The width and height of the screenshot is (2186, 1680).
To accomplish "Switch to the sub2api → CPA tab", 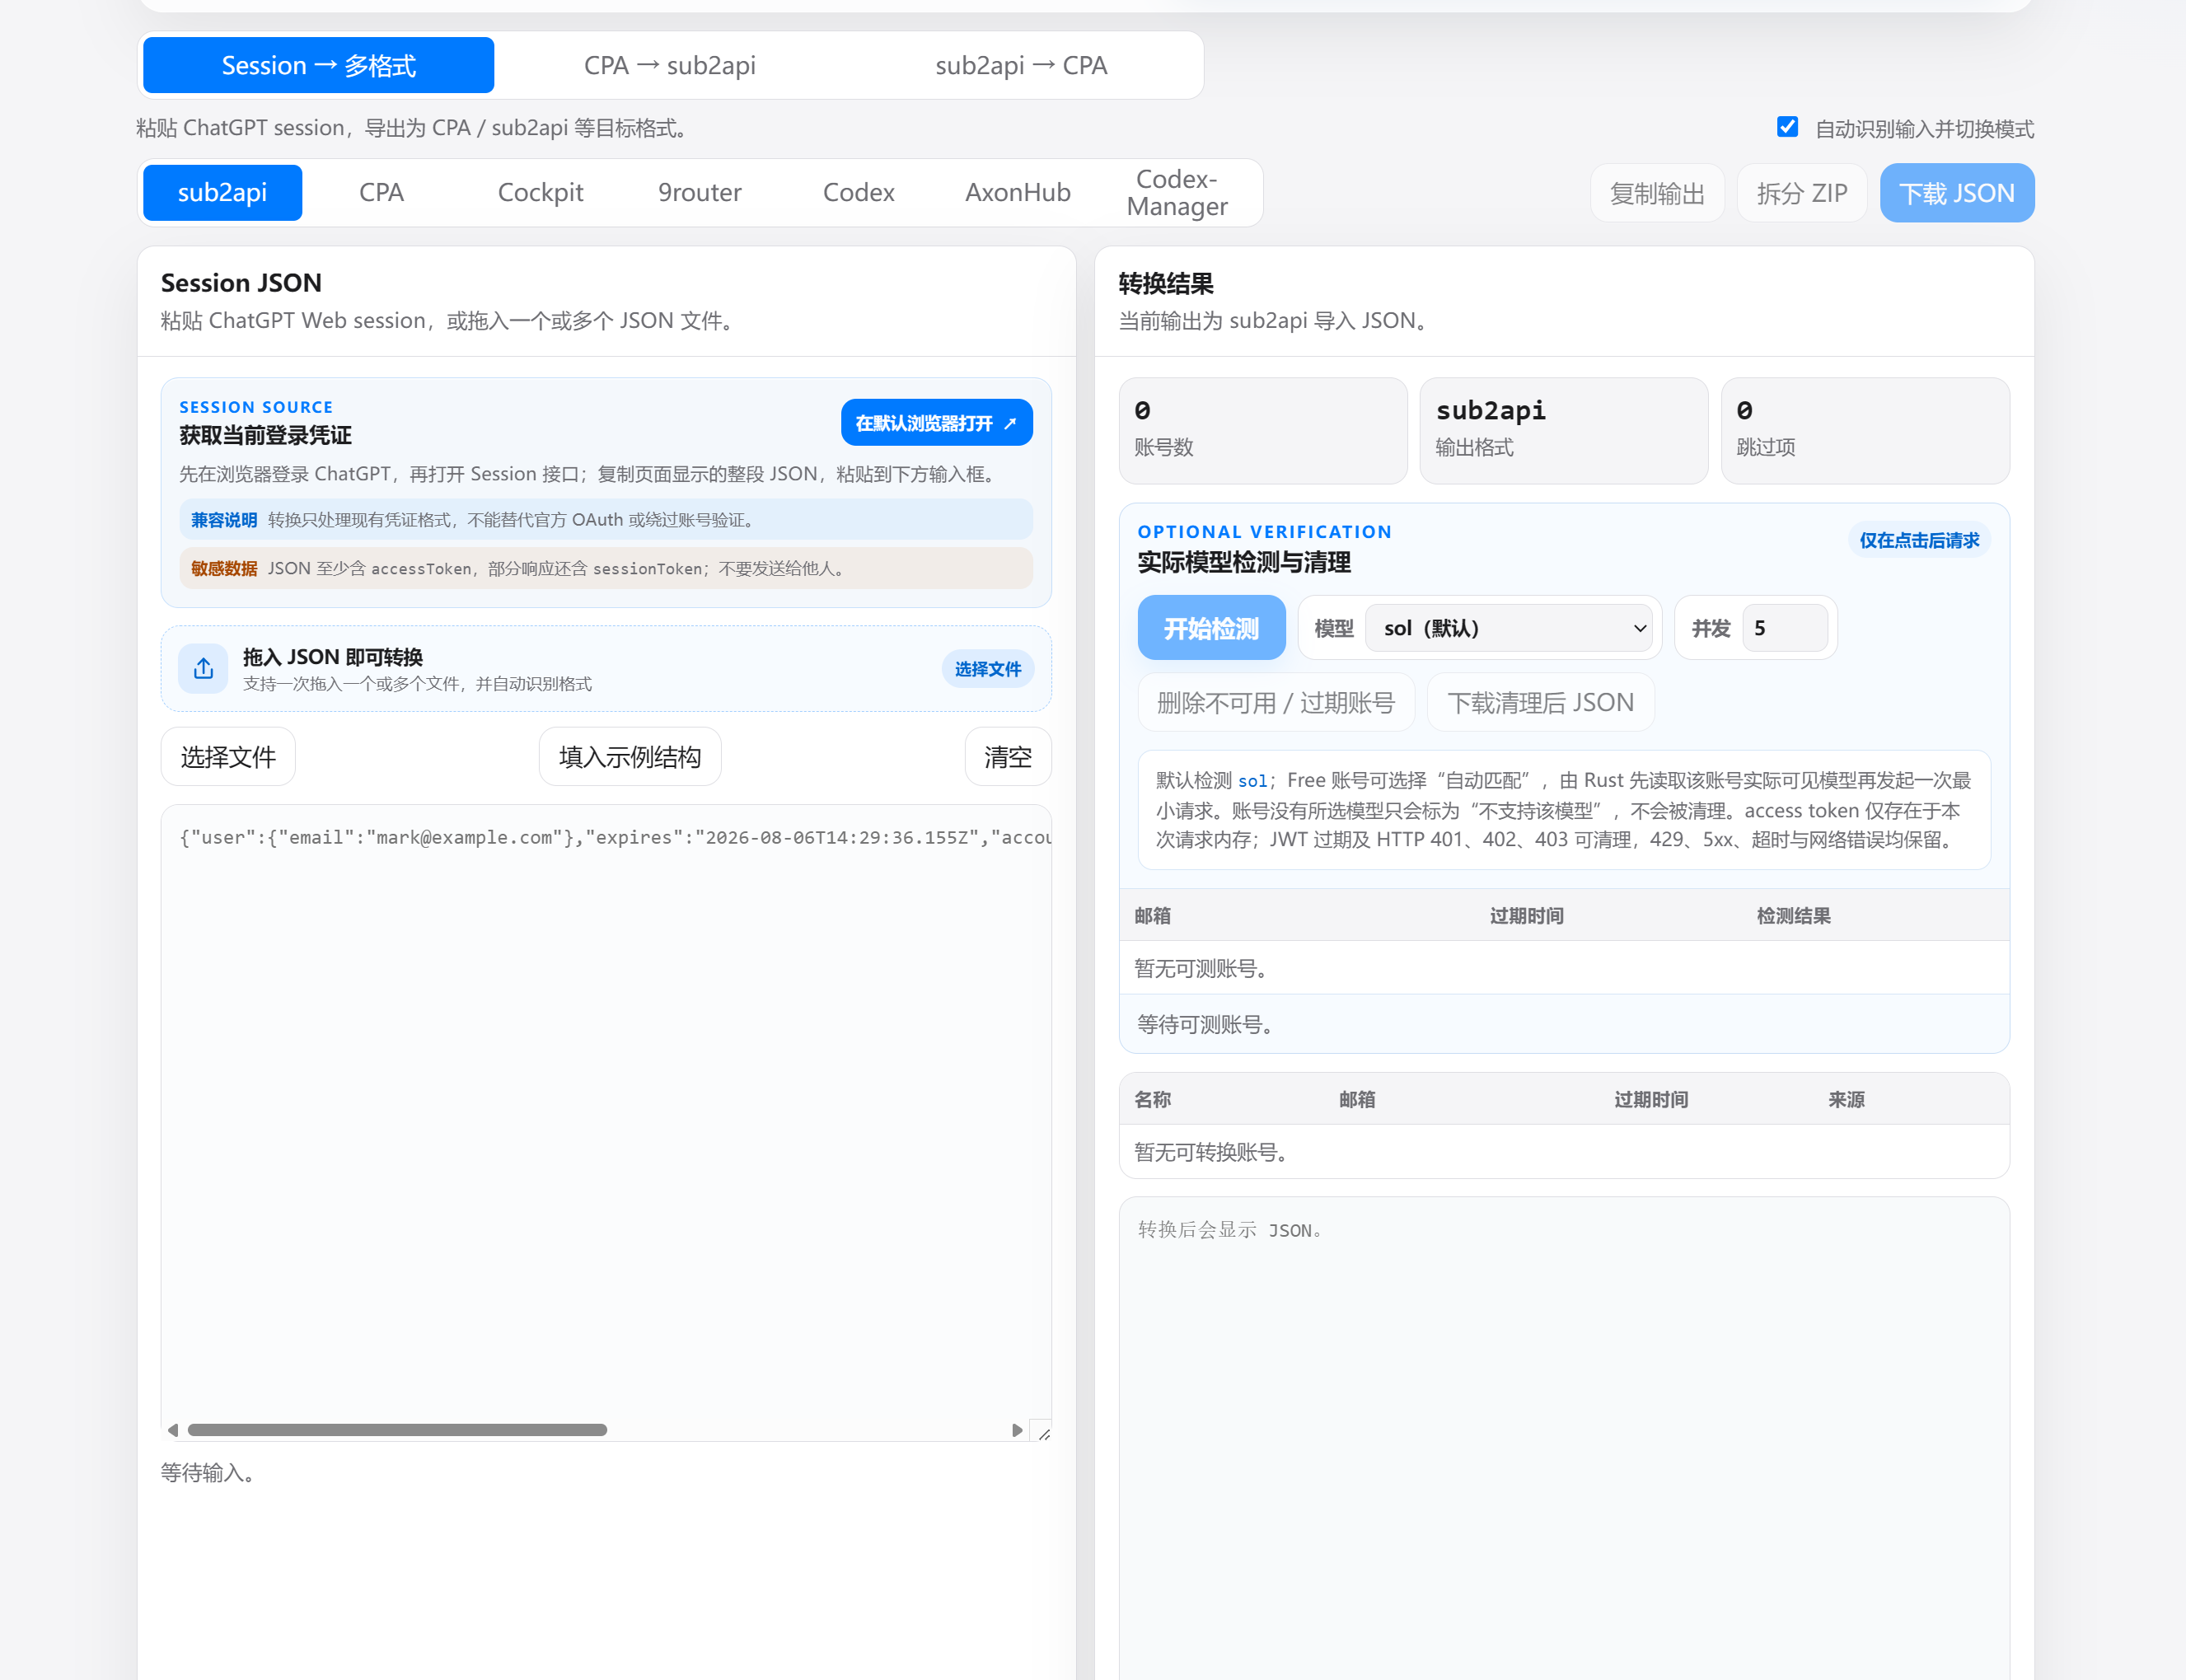I will pos(1021,65).
